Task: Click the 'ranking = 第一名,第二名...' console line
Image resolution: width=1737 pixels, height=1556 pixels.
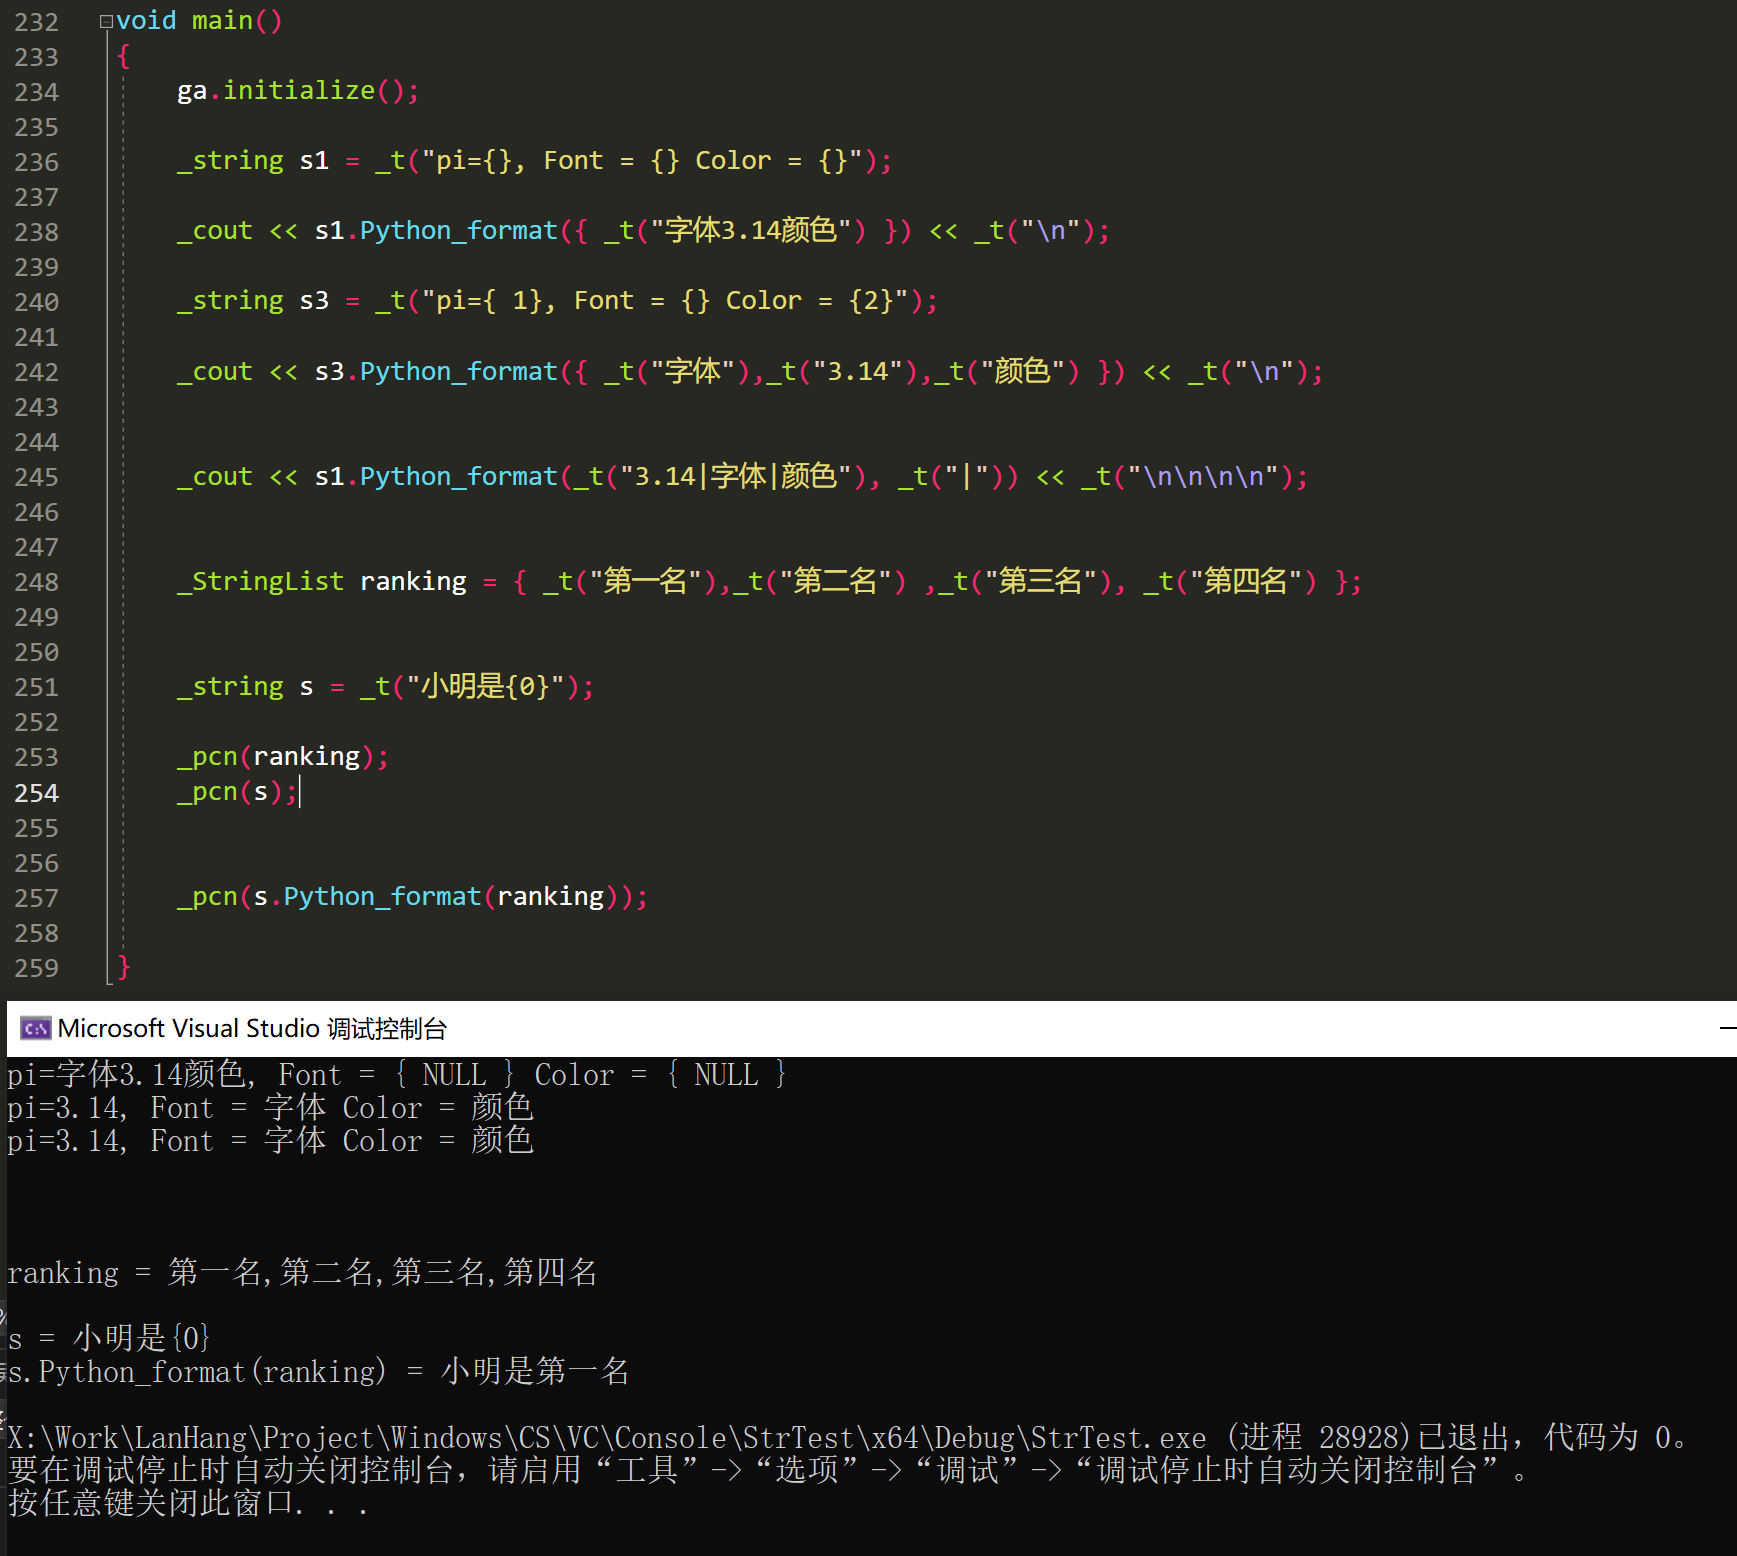Action: click(302, 1273)
